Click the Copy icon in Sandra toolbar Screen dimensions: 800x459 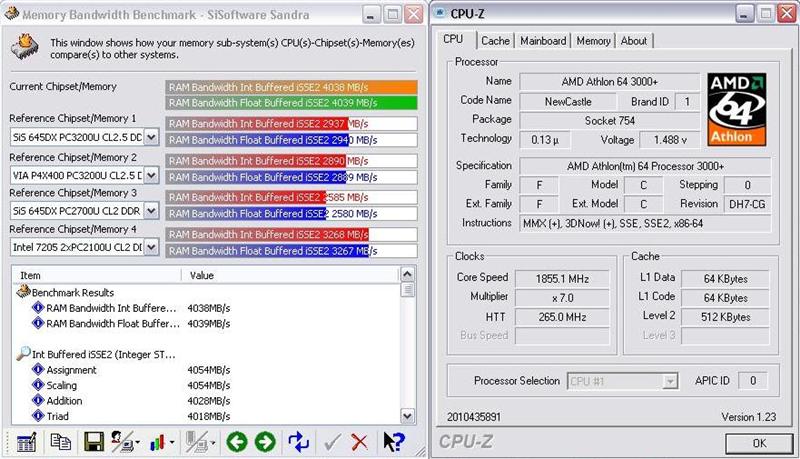click(61, 441)
